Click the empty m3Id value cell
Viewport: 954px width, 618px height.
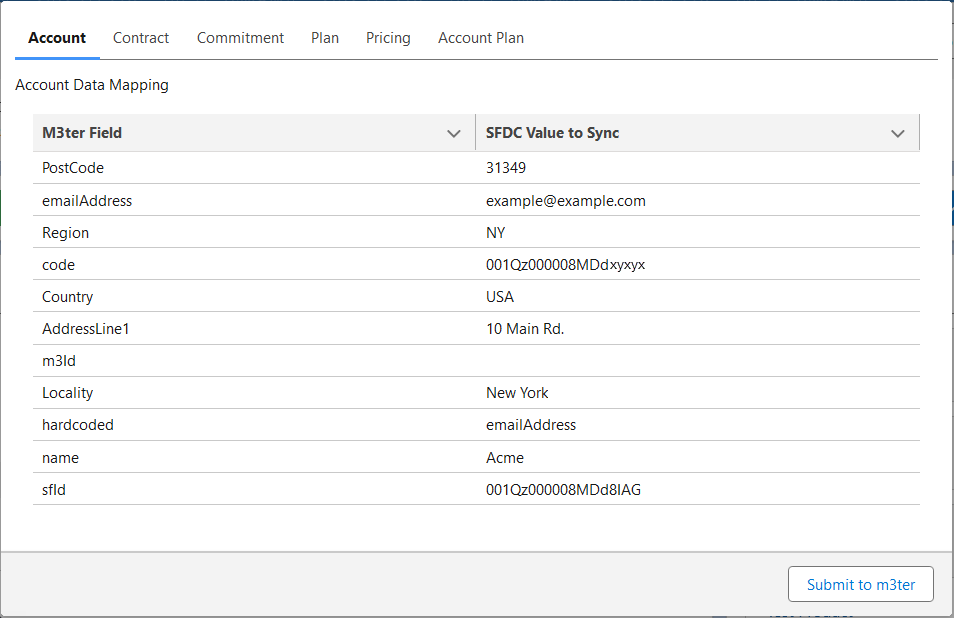(x=697, y=361)
